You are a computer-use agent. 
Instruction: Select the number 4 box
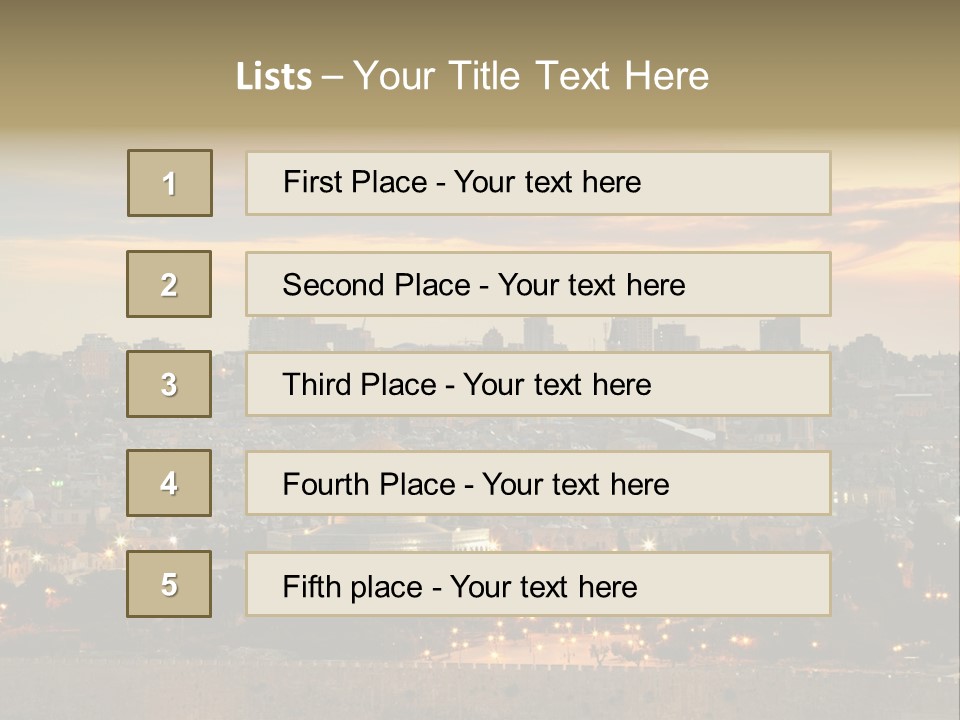[169, 483]
